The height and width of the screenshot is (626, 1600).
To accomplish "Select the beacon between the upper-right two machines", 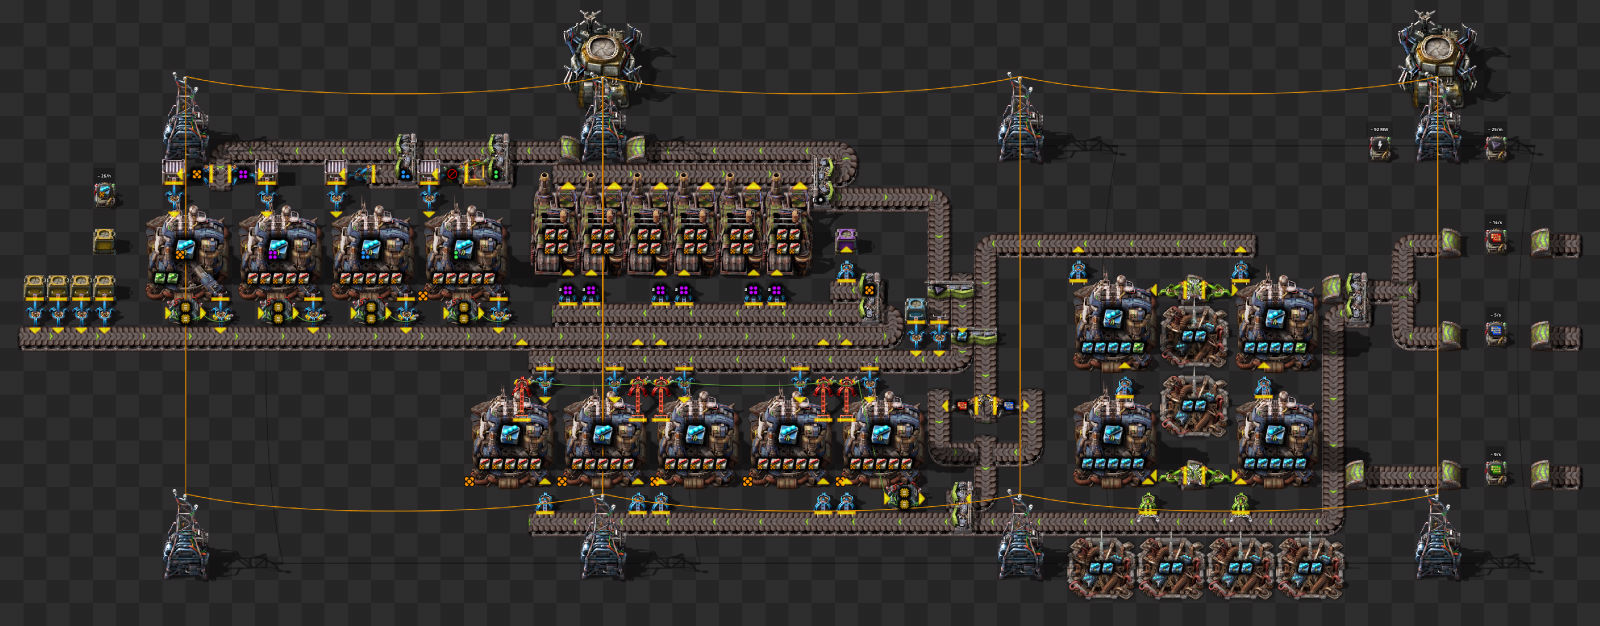I will (x=1194, y=334).
